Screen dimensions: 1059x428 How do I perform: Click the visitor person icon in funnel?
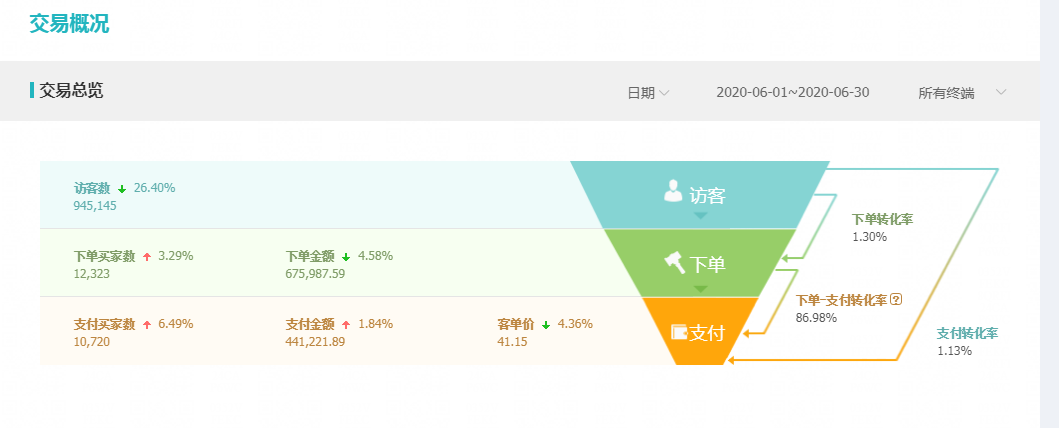tap(673, 190)
